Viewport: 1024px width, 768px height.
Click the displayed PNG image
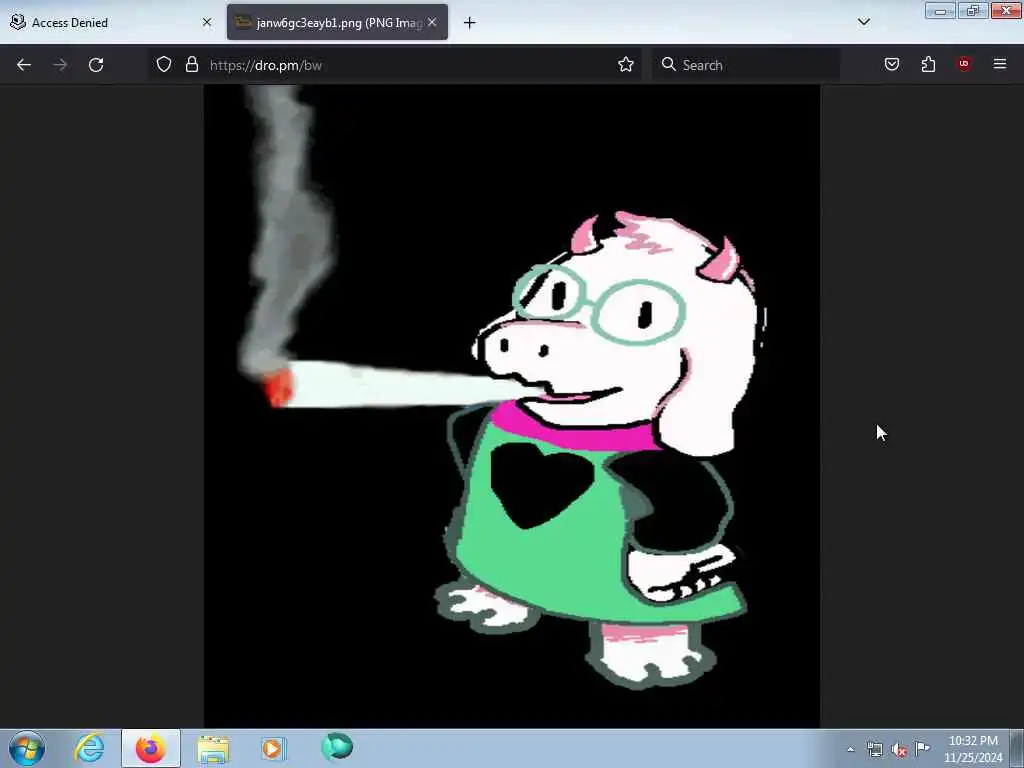click(512, 406)
